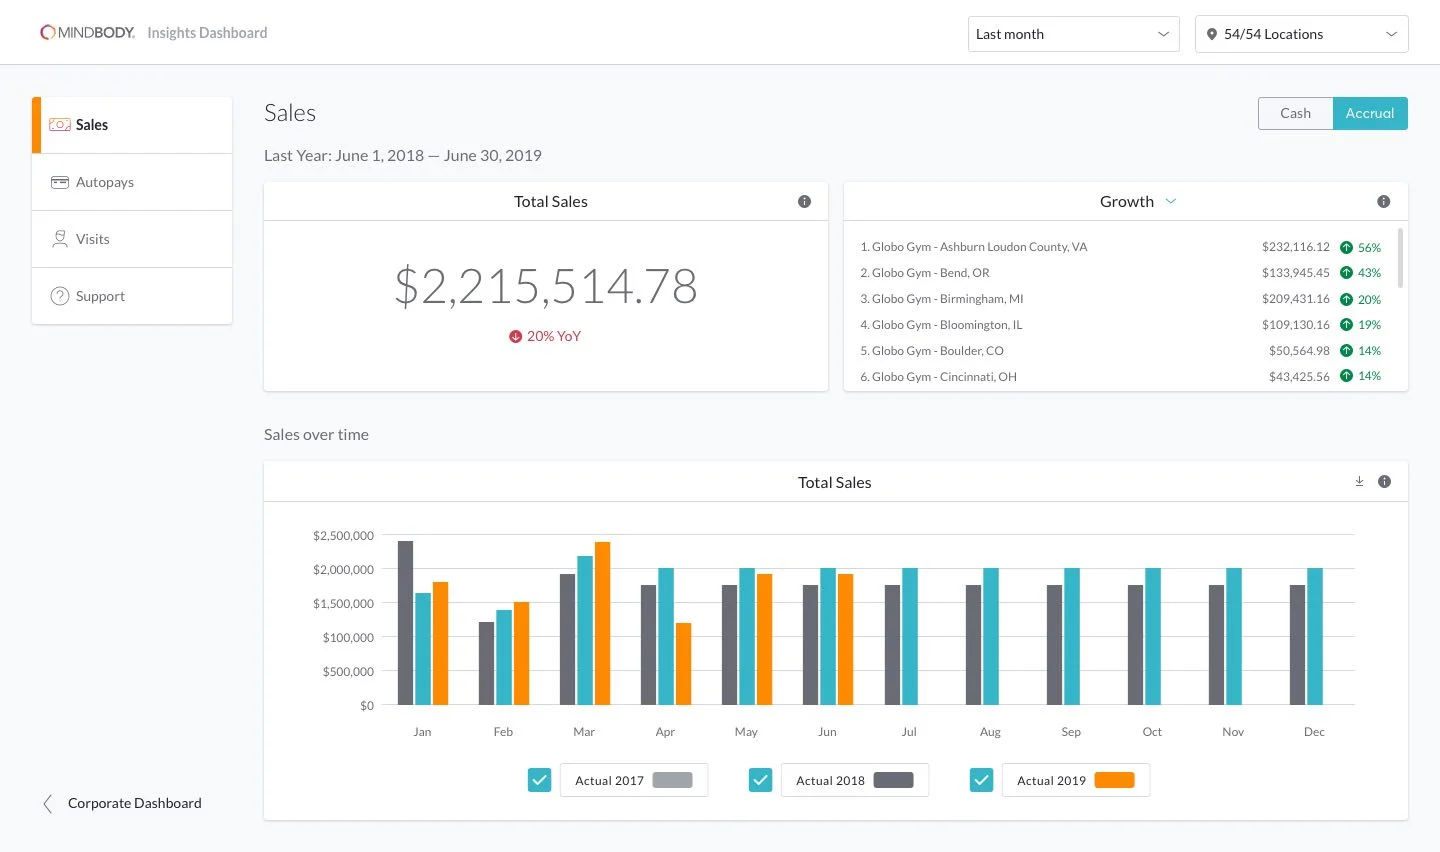This screenshot has height=852, width=1440.
Task: Click the Jul month axis label
Action: click(x=909, y=732)
